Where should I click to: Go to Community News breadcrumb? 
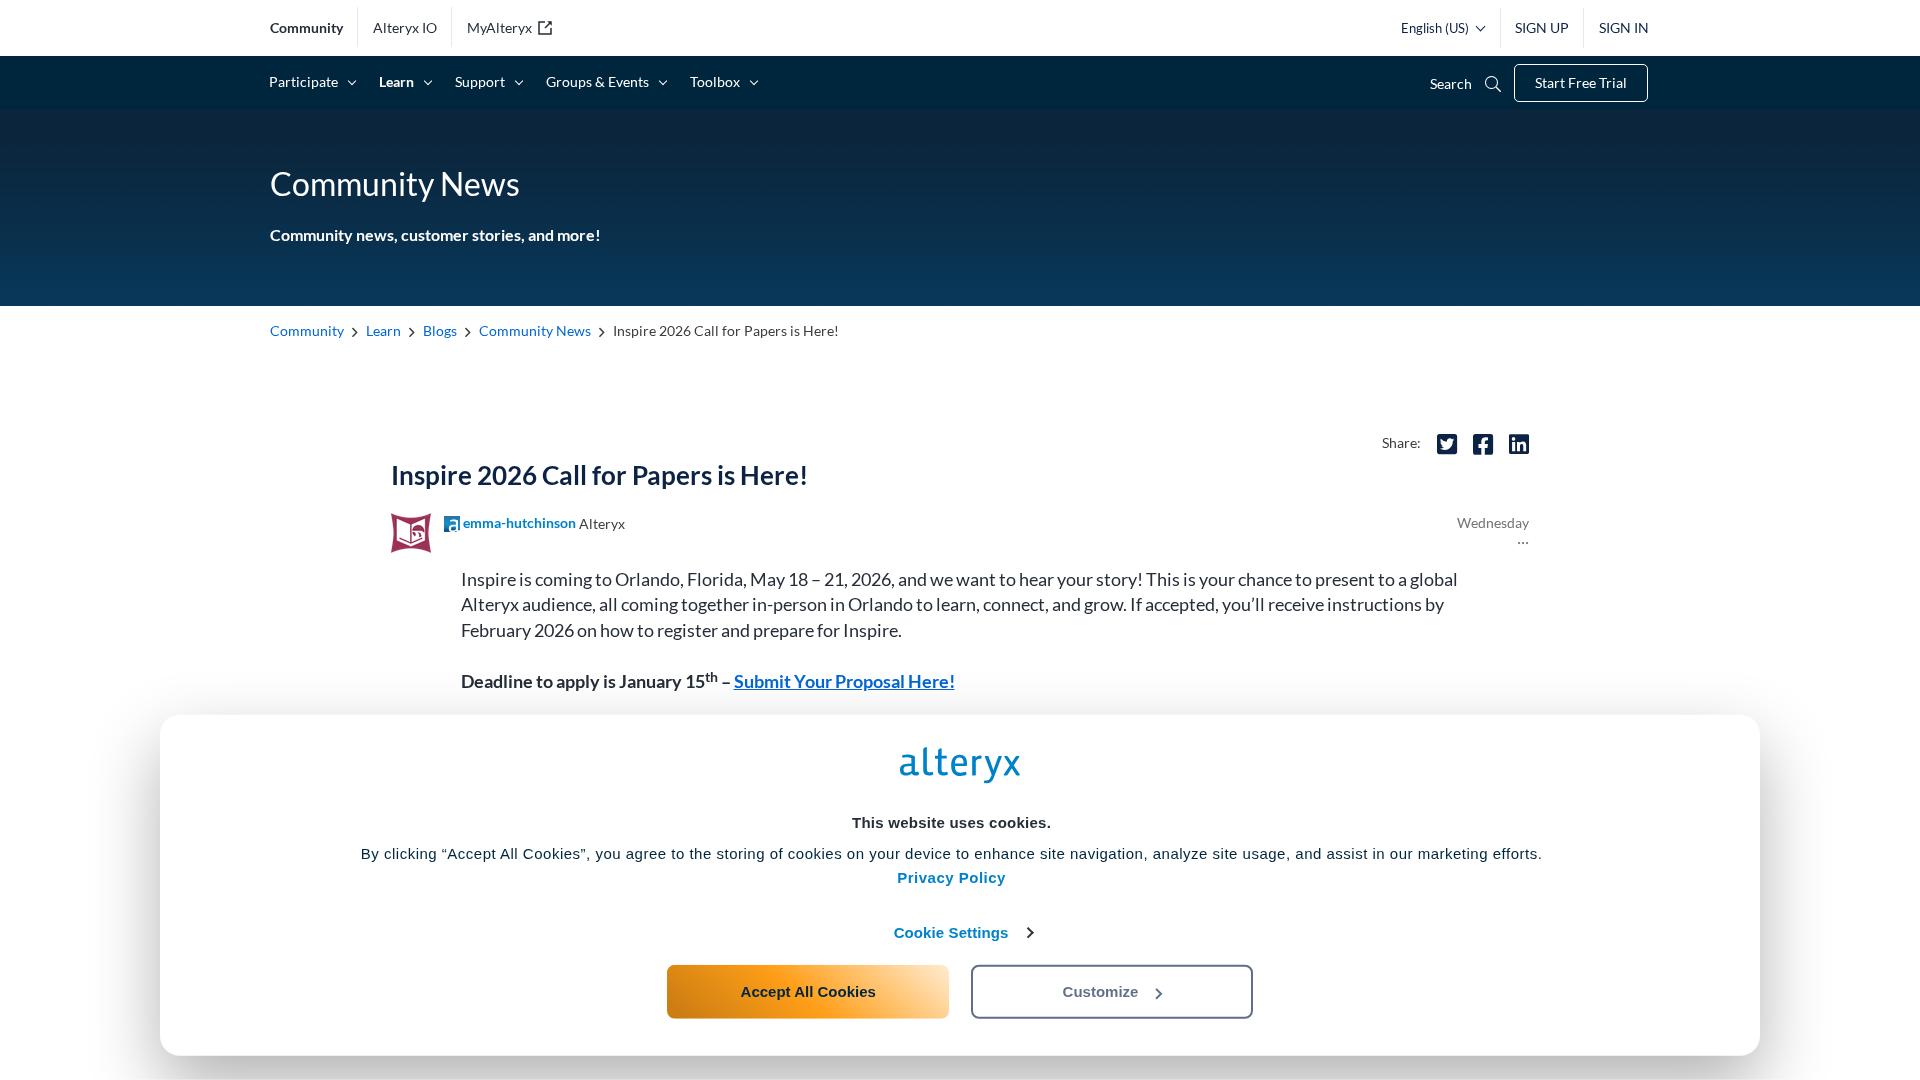534,331
